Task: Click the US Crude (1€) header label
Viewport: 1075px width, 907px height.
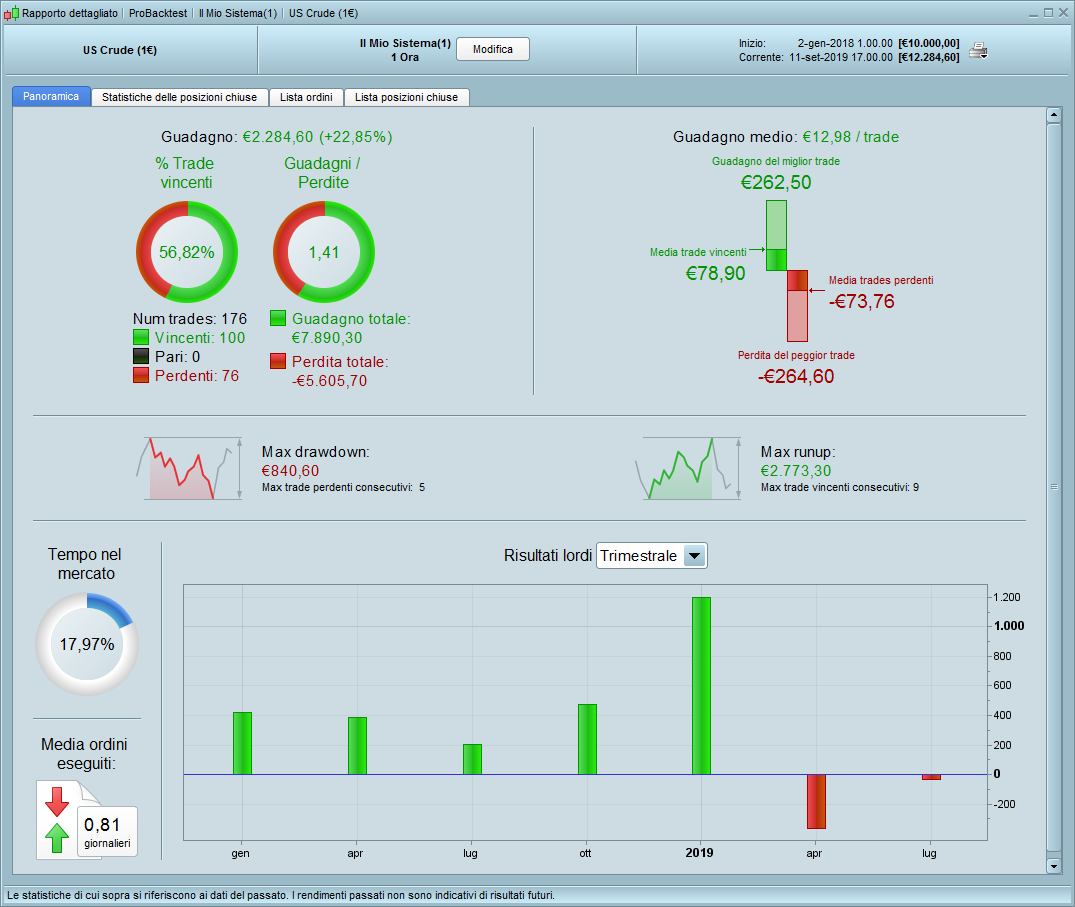Action: 120,50
